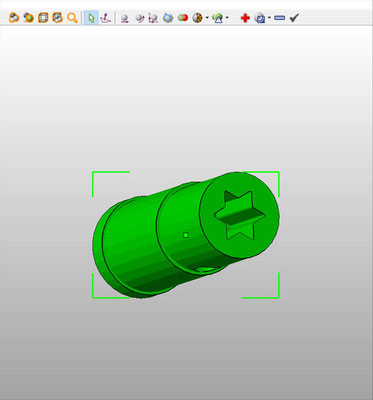Viewport: 373px width, 400px height.
Task: Click the first orange spheres toolbar icon
Action: 14,18
